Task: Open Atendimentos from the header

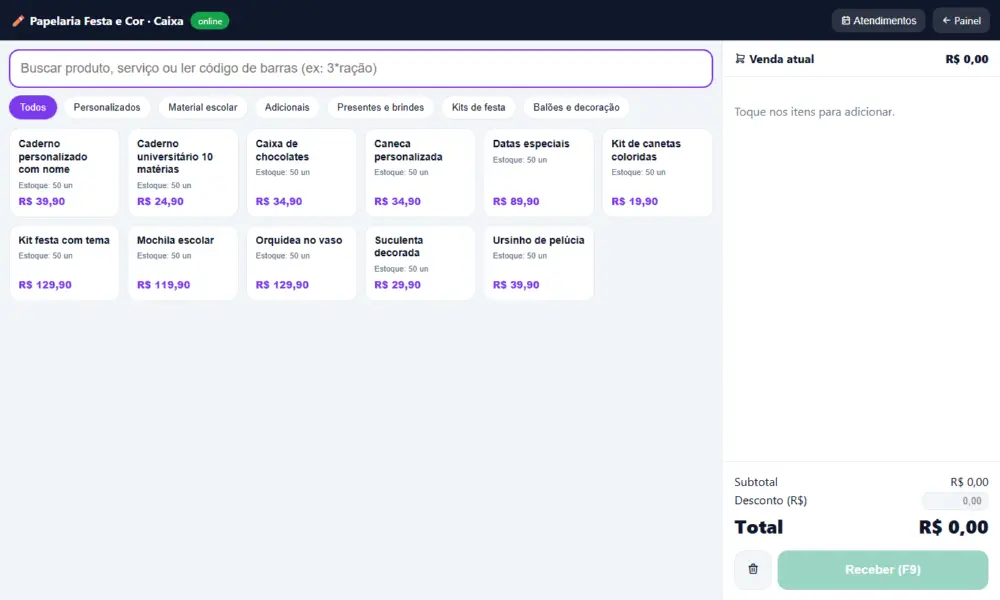Action: pyautogui.click(x=878, y=20)
